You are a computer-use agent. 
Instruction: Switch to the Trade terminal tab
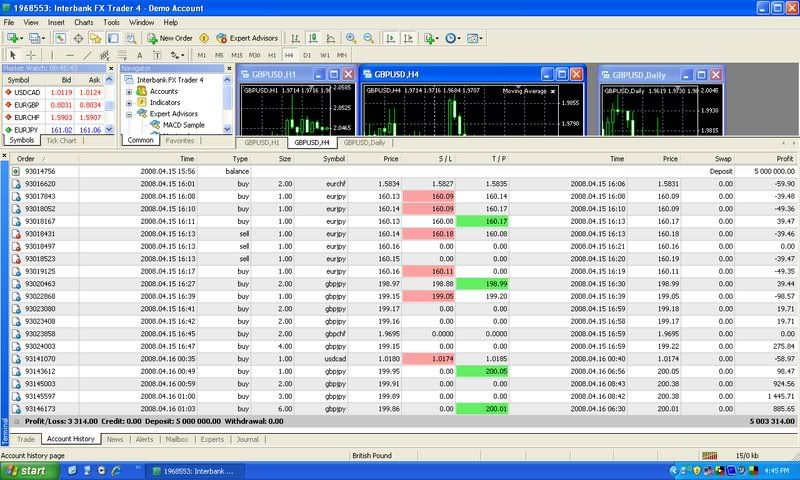26,439
